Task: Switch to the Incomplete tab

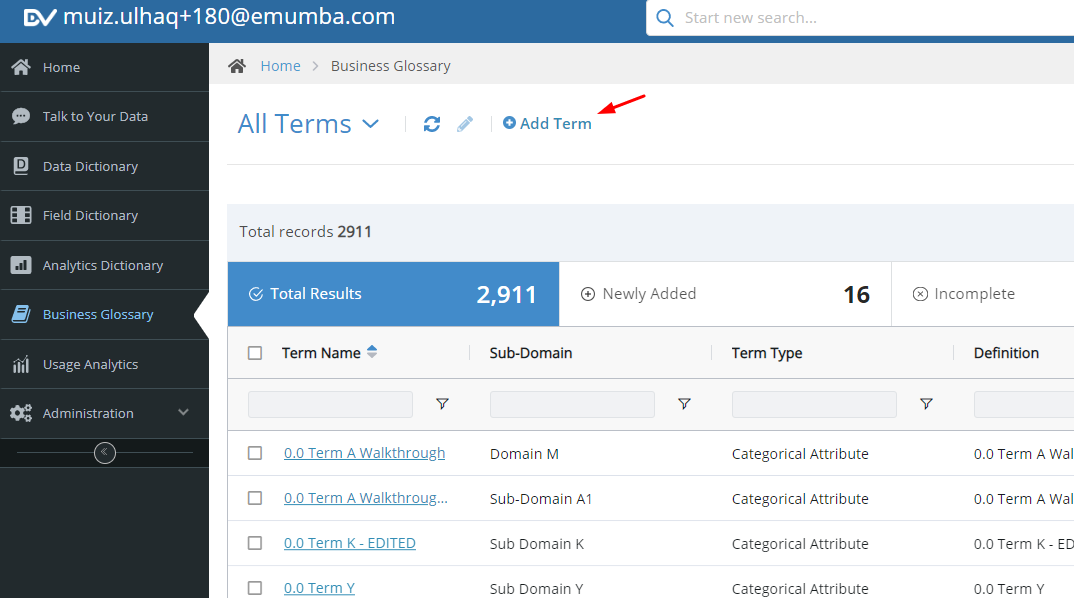Action: [983, 294]
